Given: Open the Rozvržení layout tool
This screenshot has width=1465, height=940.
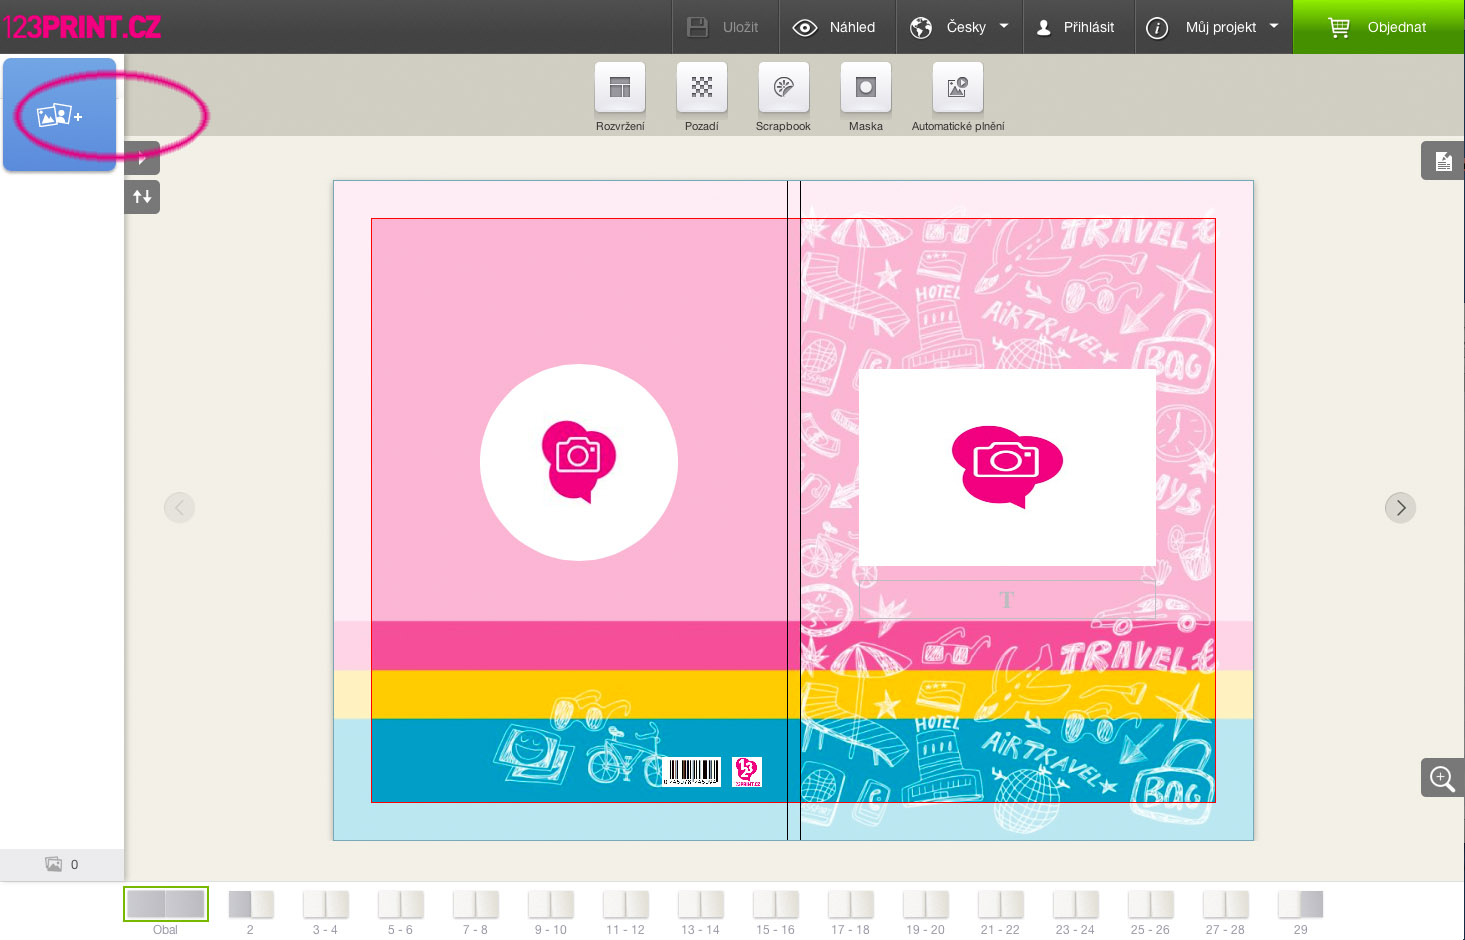Looking at the screenshot, I should pyautogui.click(x=620, y=89).
